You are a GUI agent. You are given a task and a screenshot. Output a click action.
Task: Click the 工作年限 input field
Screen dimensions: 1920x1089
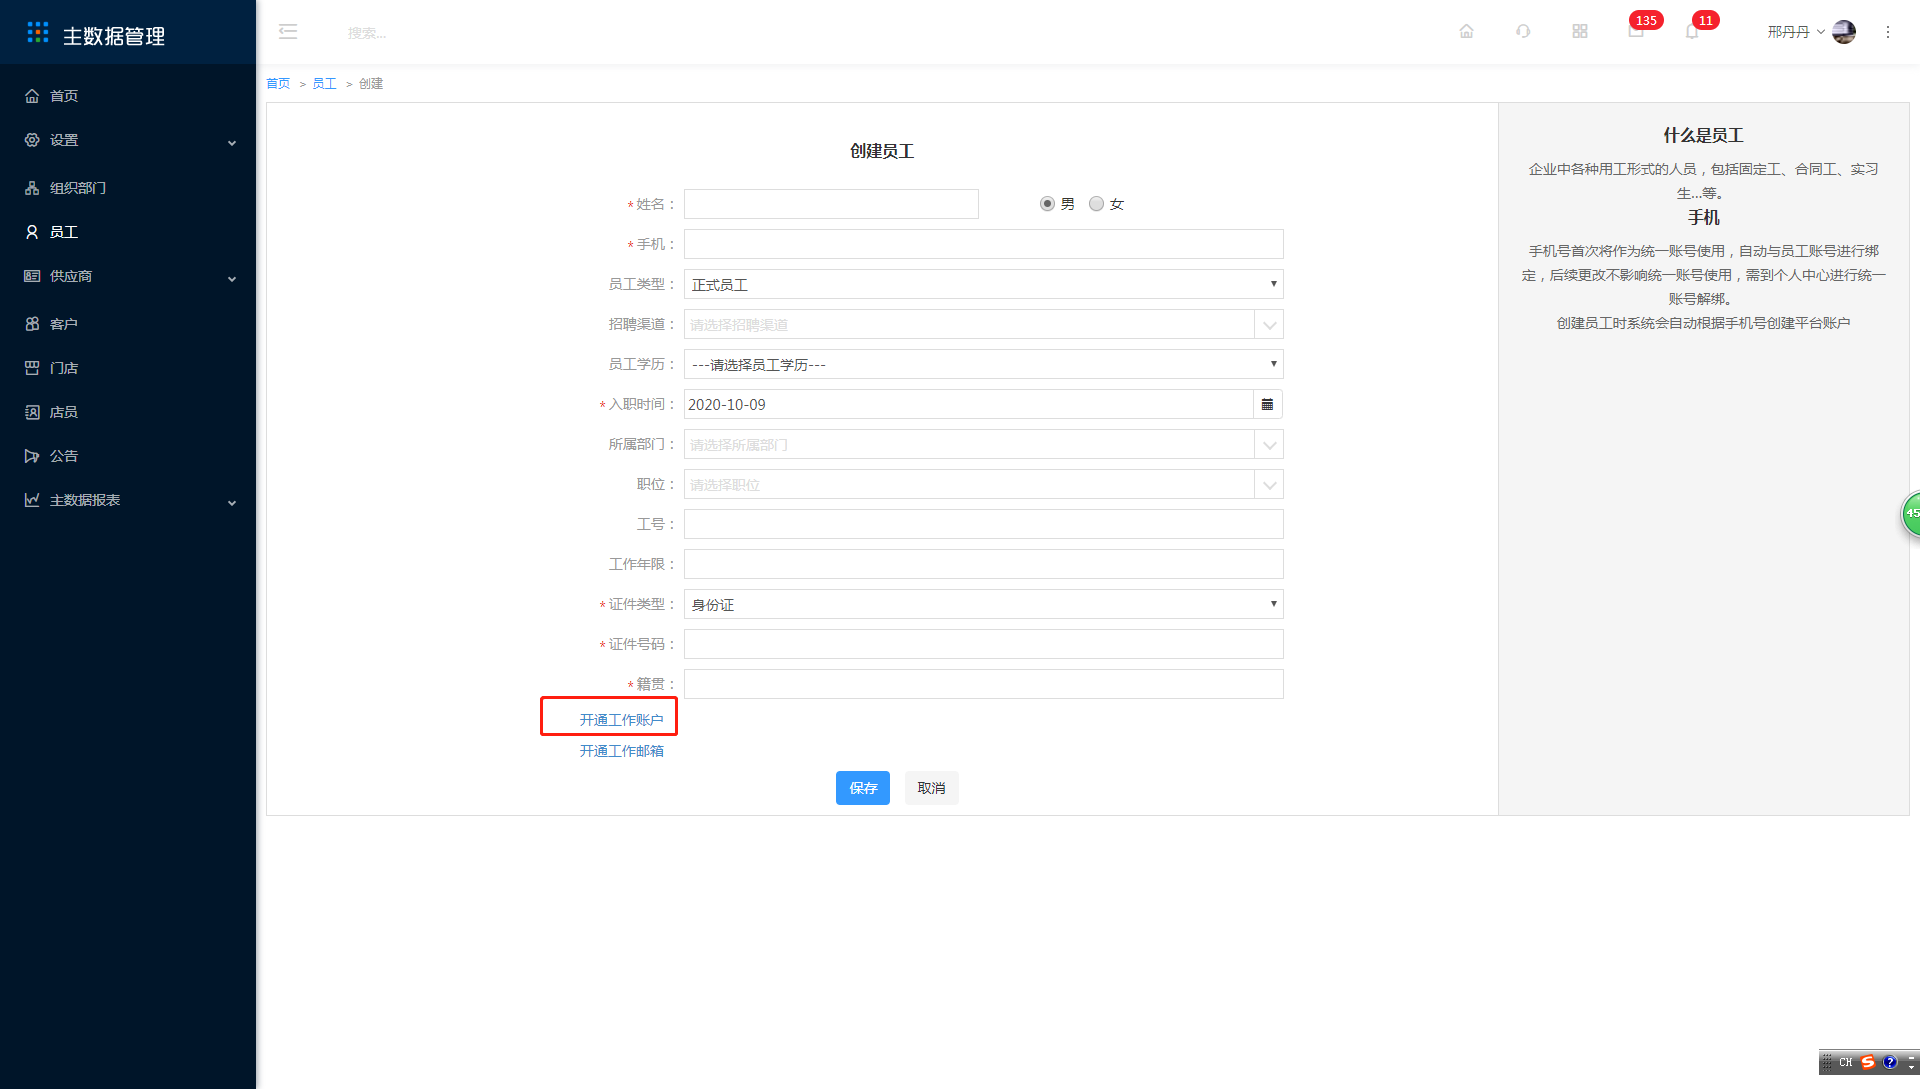(x=984, y=564)
